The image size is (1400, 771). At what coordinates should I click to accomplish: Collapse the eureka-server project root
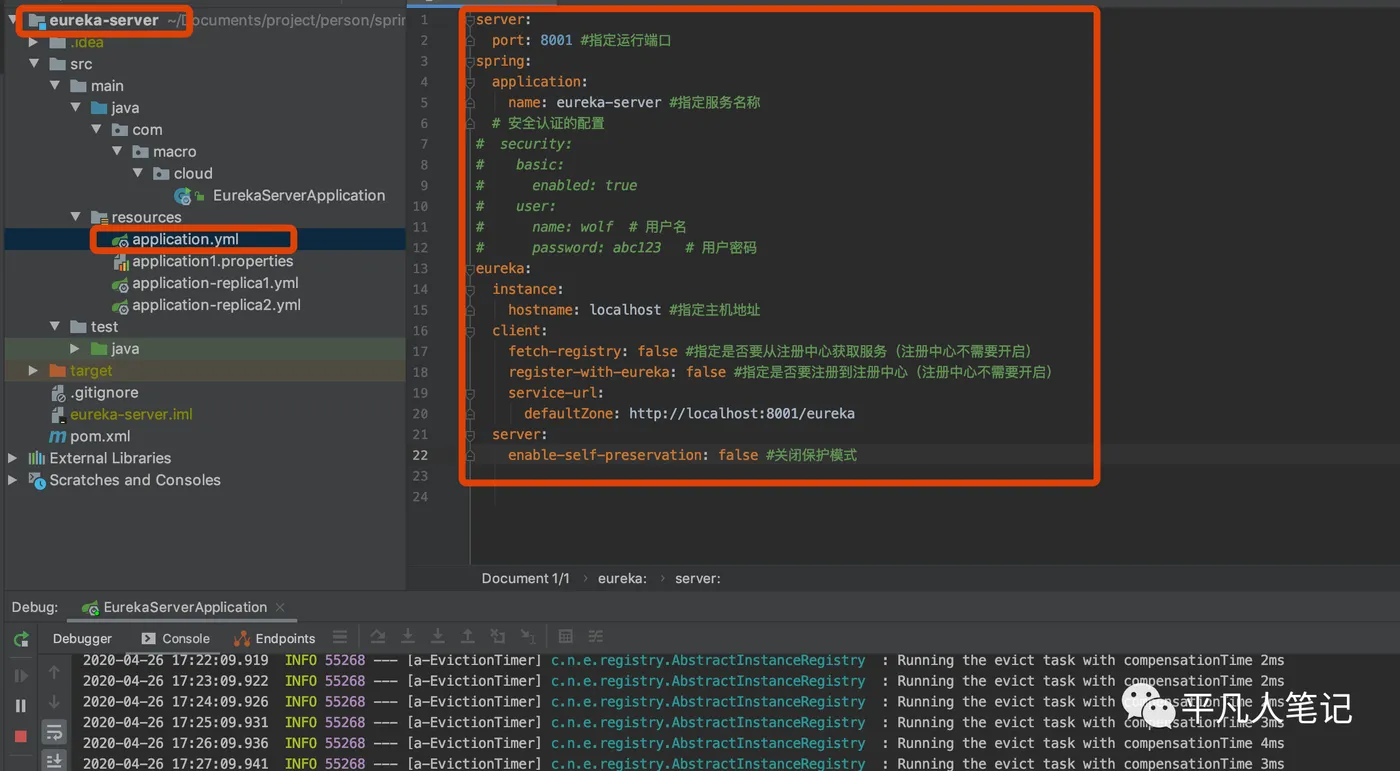[x=12, y=20]
